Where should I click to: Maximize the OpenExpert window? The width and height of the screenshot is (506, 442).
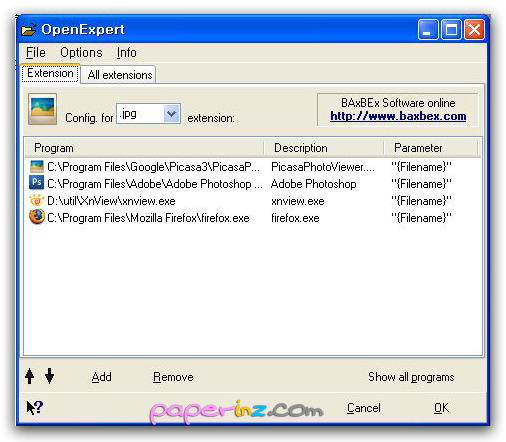tap(451, 30)
